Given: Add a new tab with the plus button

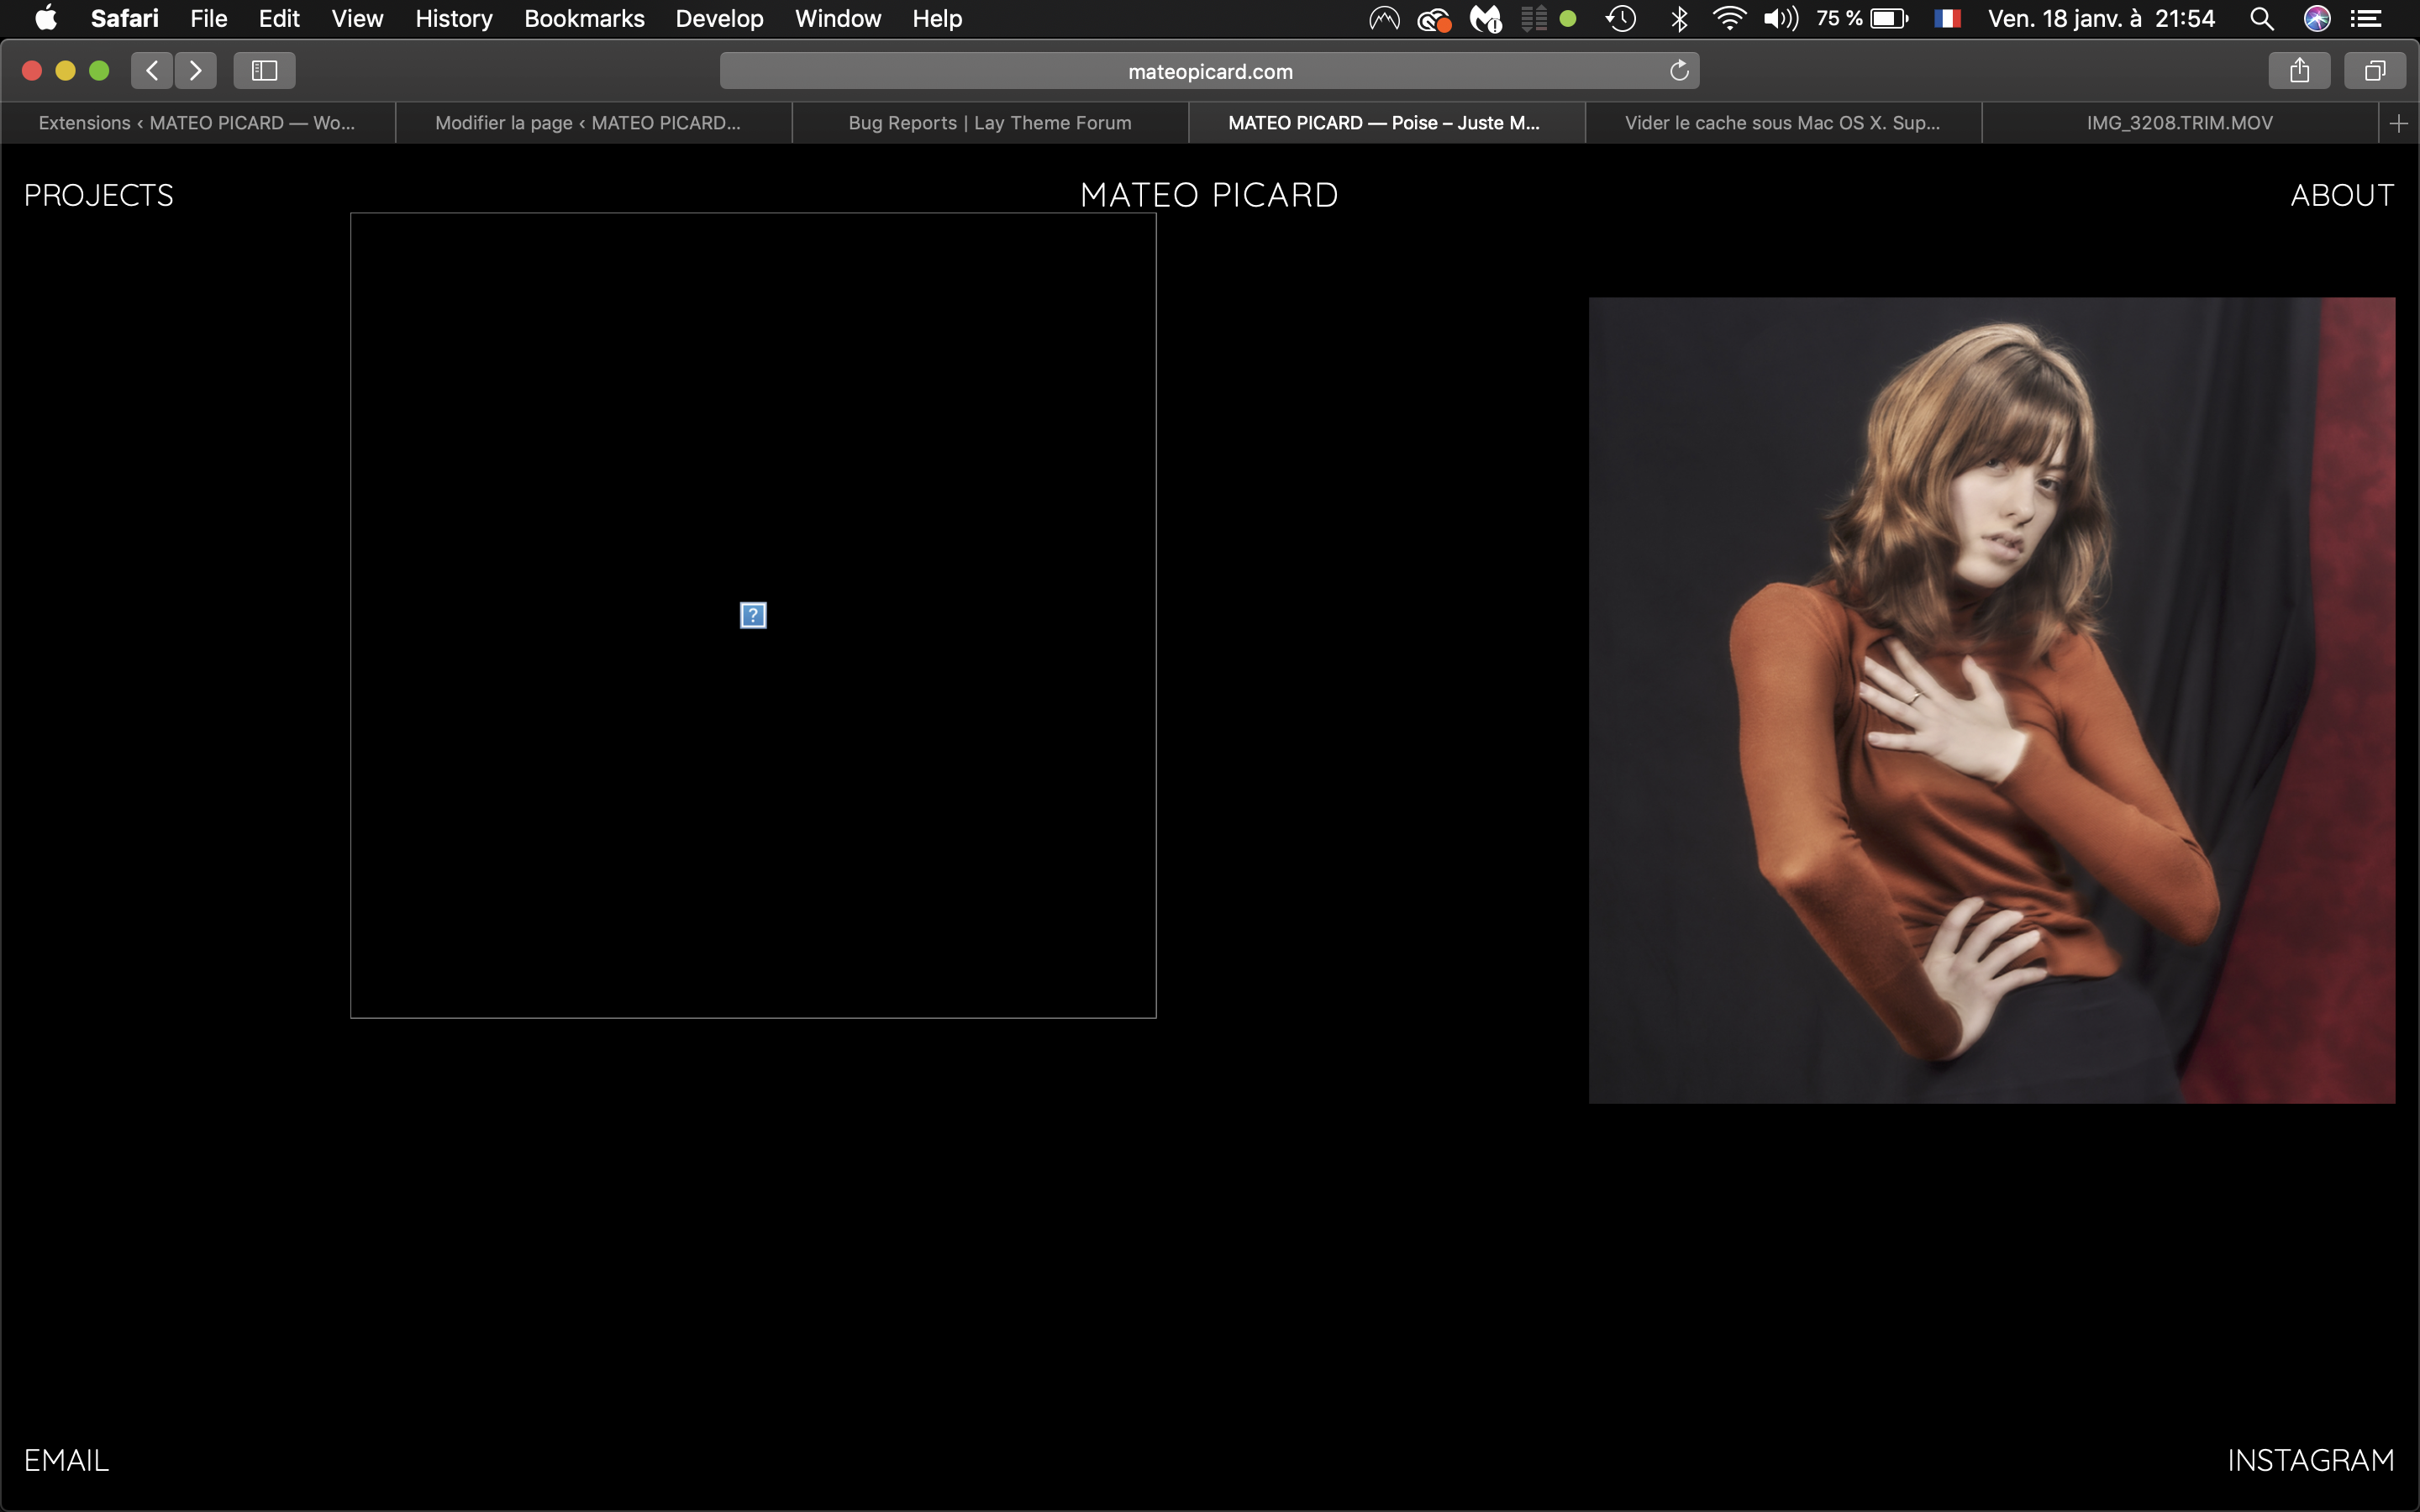Looking at the screenshot, I should (2398, 123).
